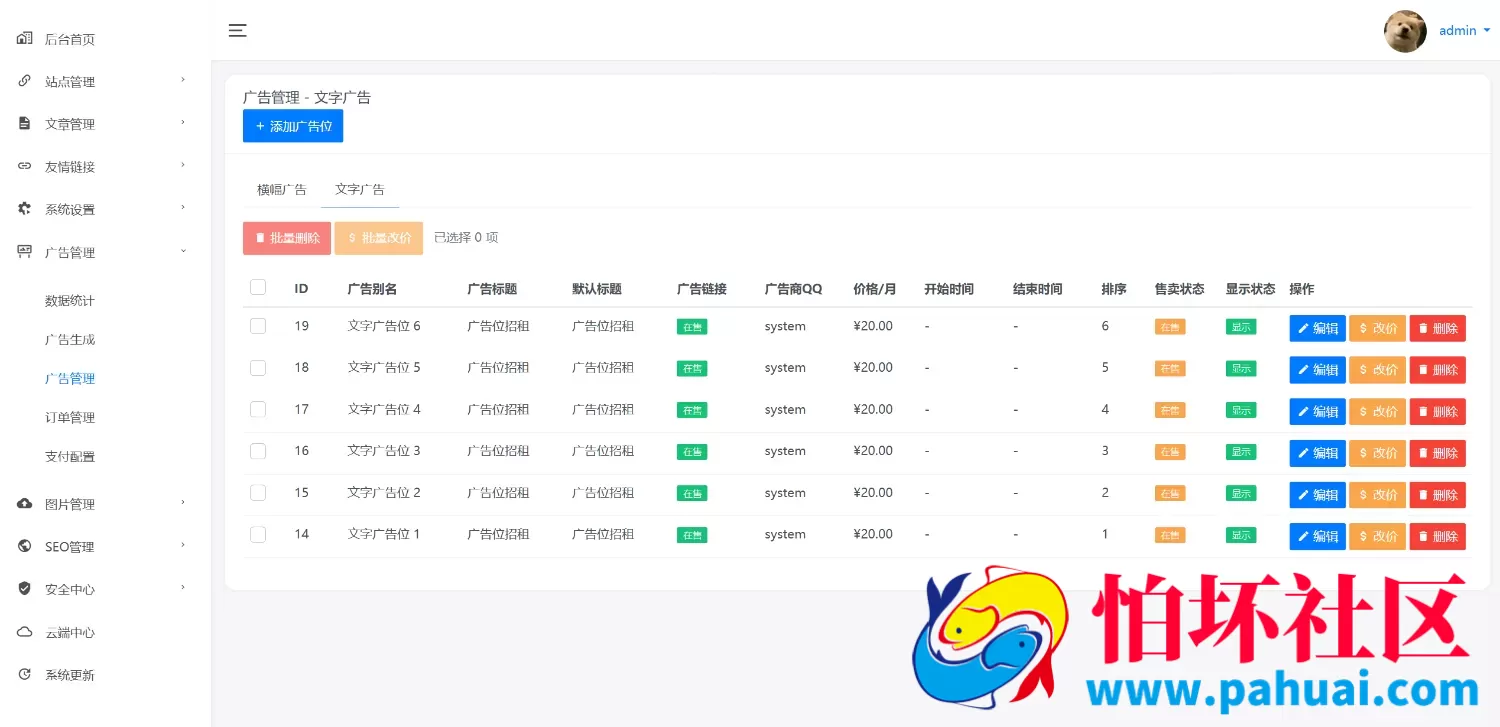1500x727 pixels.
Task: Click the 文章管理 document icon
Action: click(x=25, y=123)
